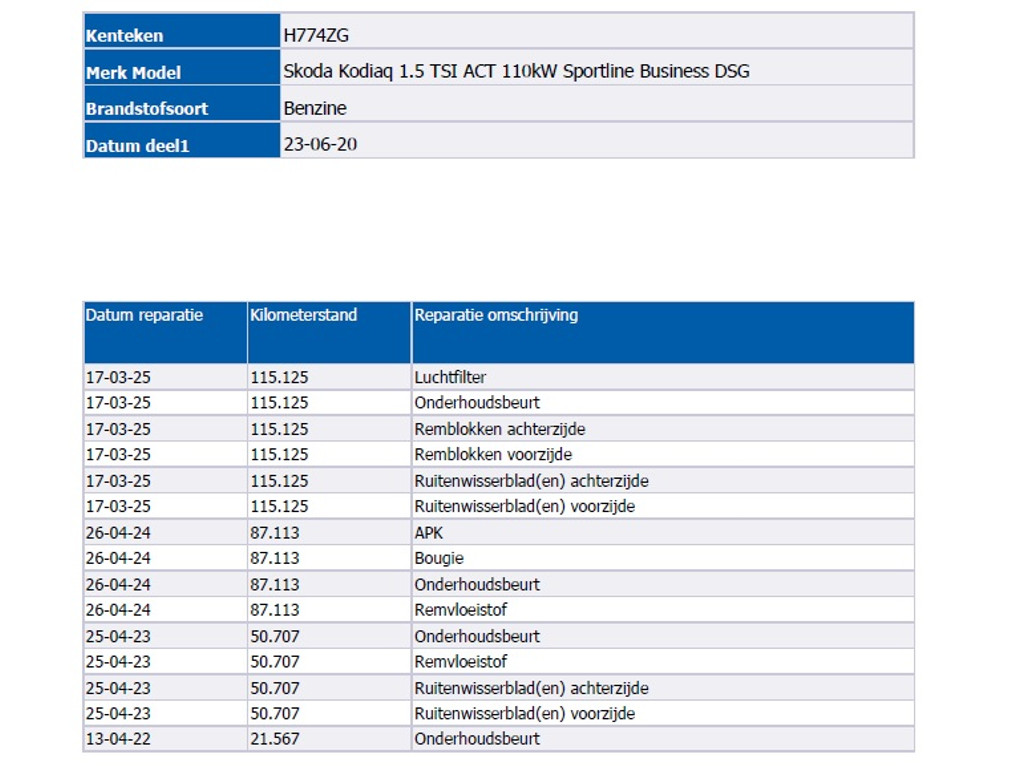1024x768 pixels.
Task: Select the Luchtfilter repair entry
Action: pos(450,377)
